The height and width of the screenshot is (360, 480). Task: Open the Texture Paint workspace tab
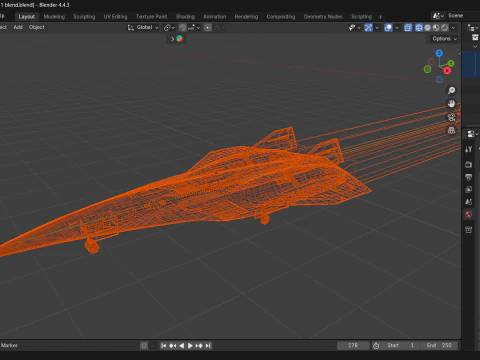point(151,17)
